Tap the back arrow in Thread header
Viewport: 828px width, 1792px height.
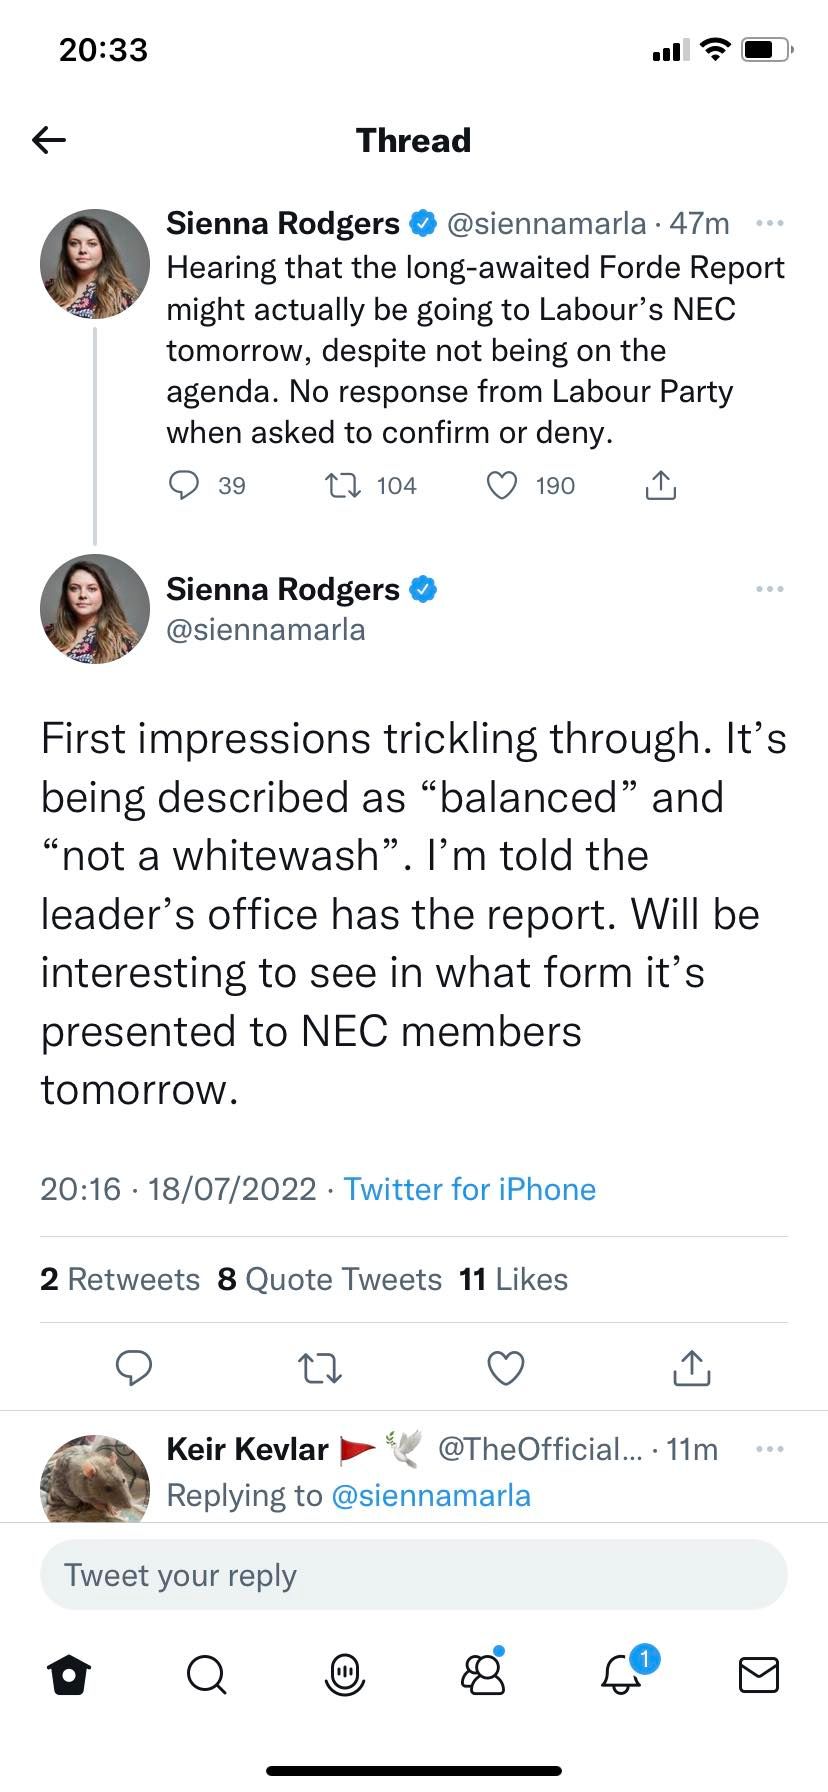point(49,140)
